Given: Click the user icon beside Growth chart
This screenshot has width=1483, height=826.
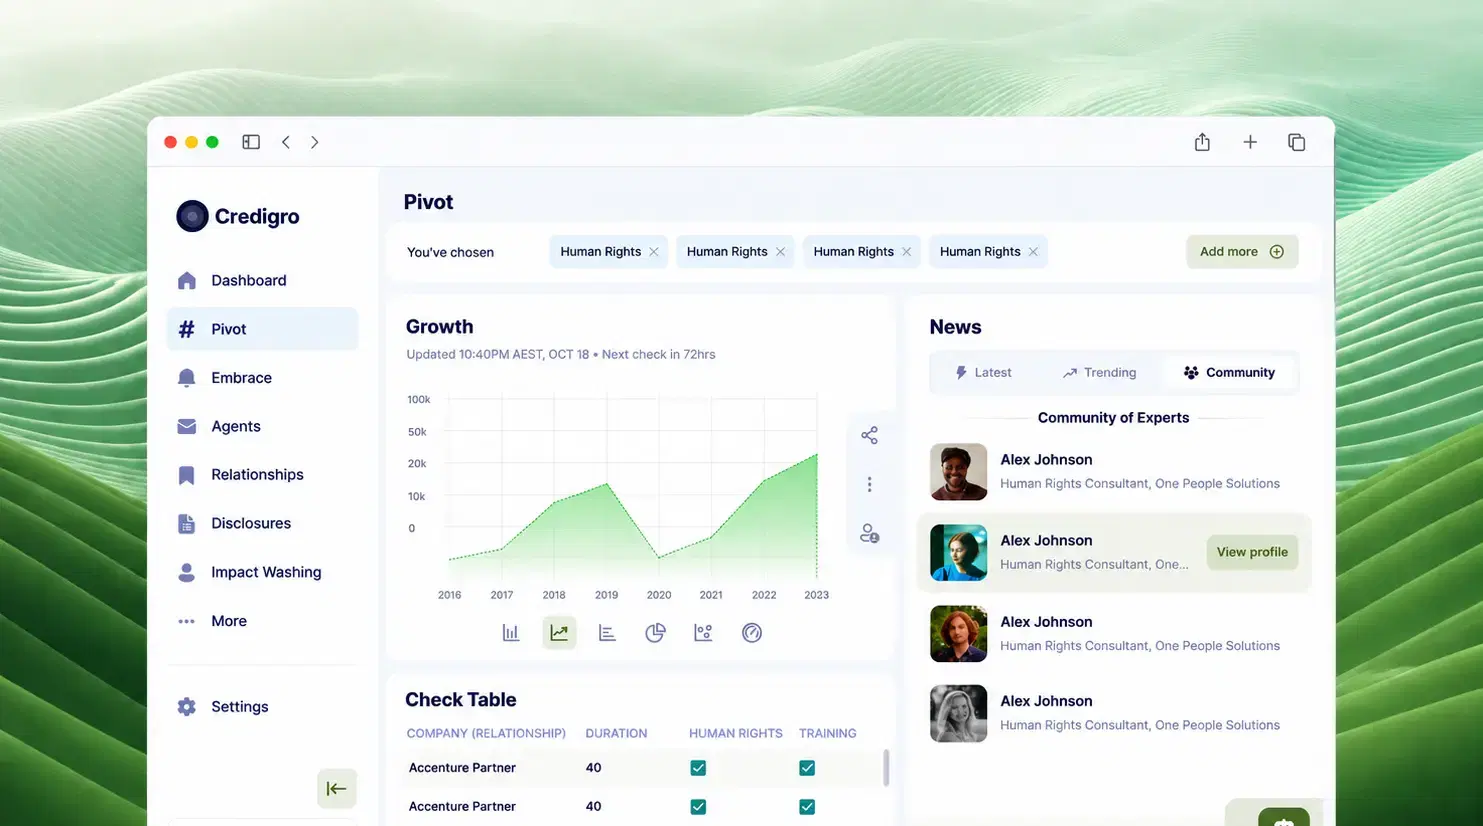Looking at the screenshot, I should tap(869, 533).
